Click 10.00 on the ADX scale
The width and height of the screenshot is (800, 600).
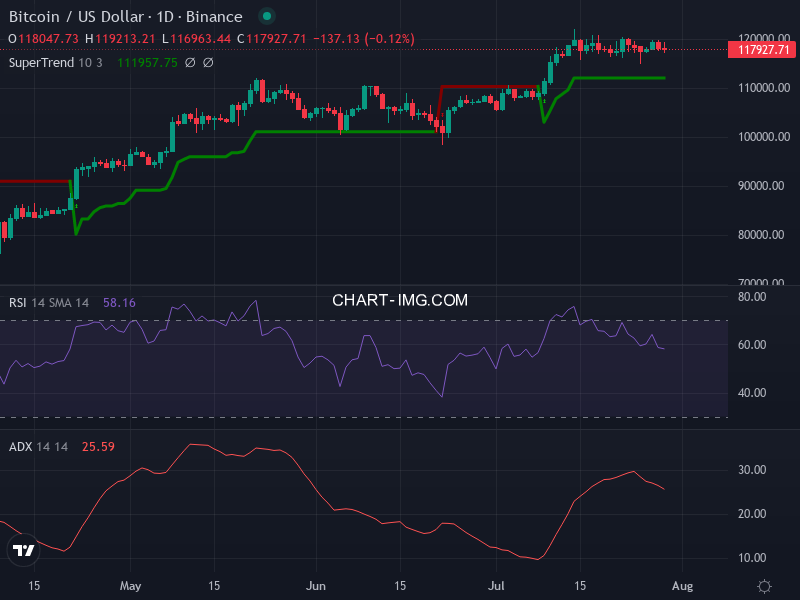752,558
